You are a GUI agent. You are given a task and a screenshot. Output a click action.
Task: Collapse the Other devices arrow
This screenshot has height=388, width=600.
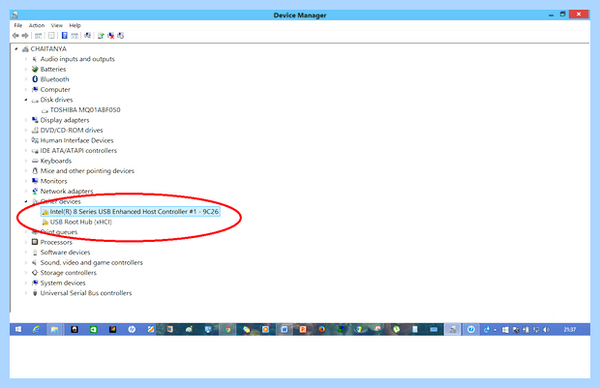tap(26, 202)
